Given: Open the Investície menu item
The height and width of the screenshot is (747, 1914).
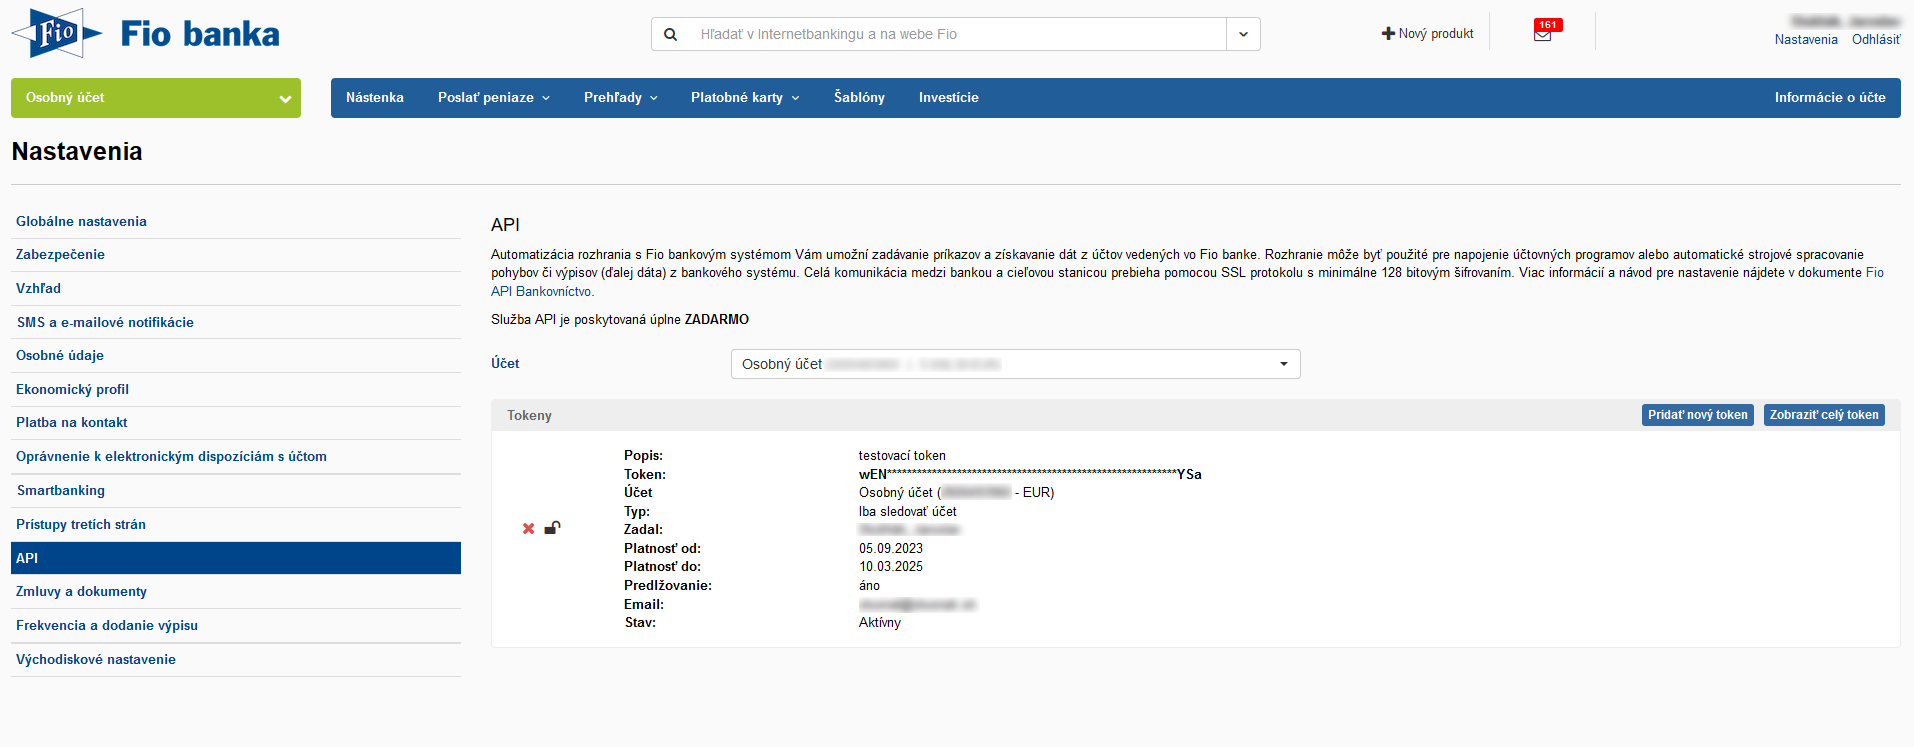Looking at the screenshot, I should [948, 98].
